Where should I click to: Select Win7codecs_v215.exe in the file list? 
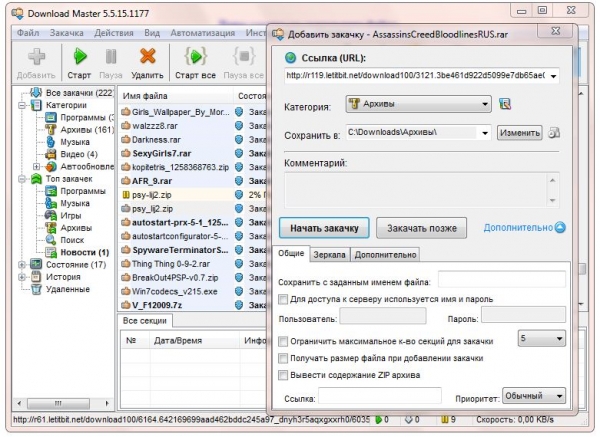[175, 292]
